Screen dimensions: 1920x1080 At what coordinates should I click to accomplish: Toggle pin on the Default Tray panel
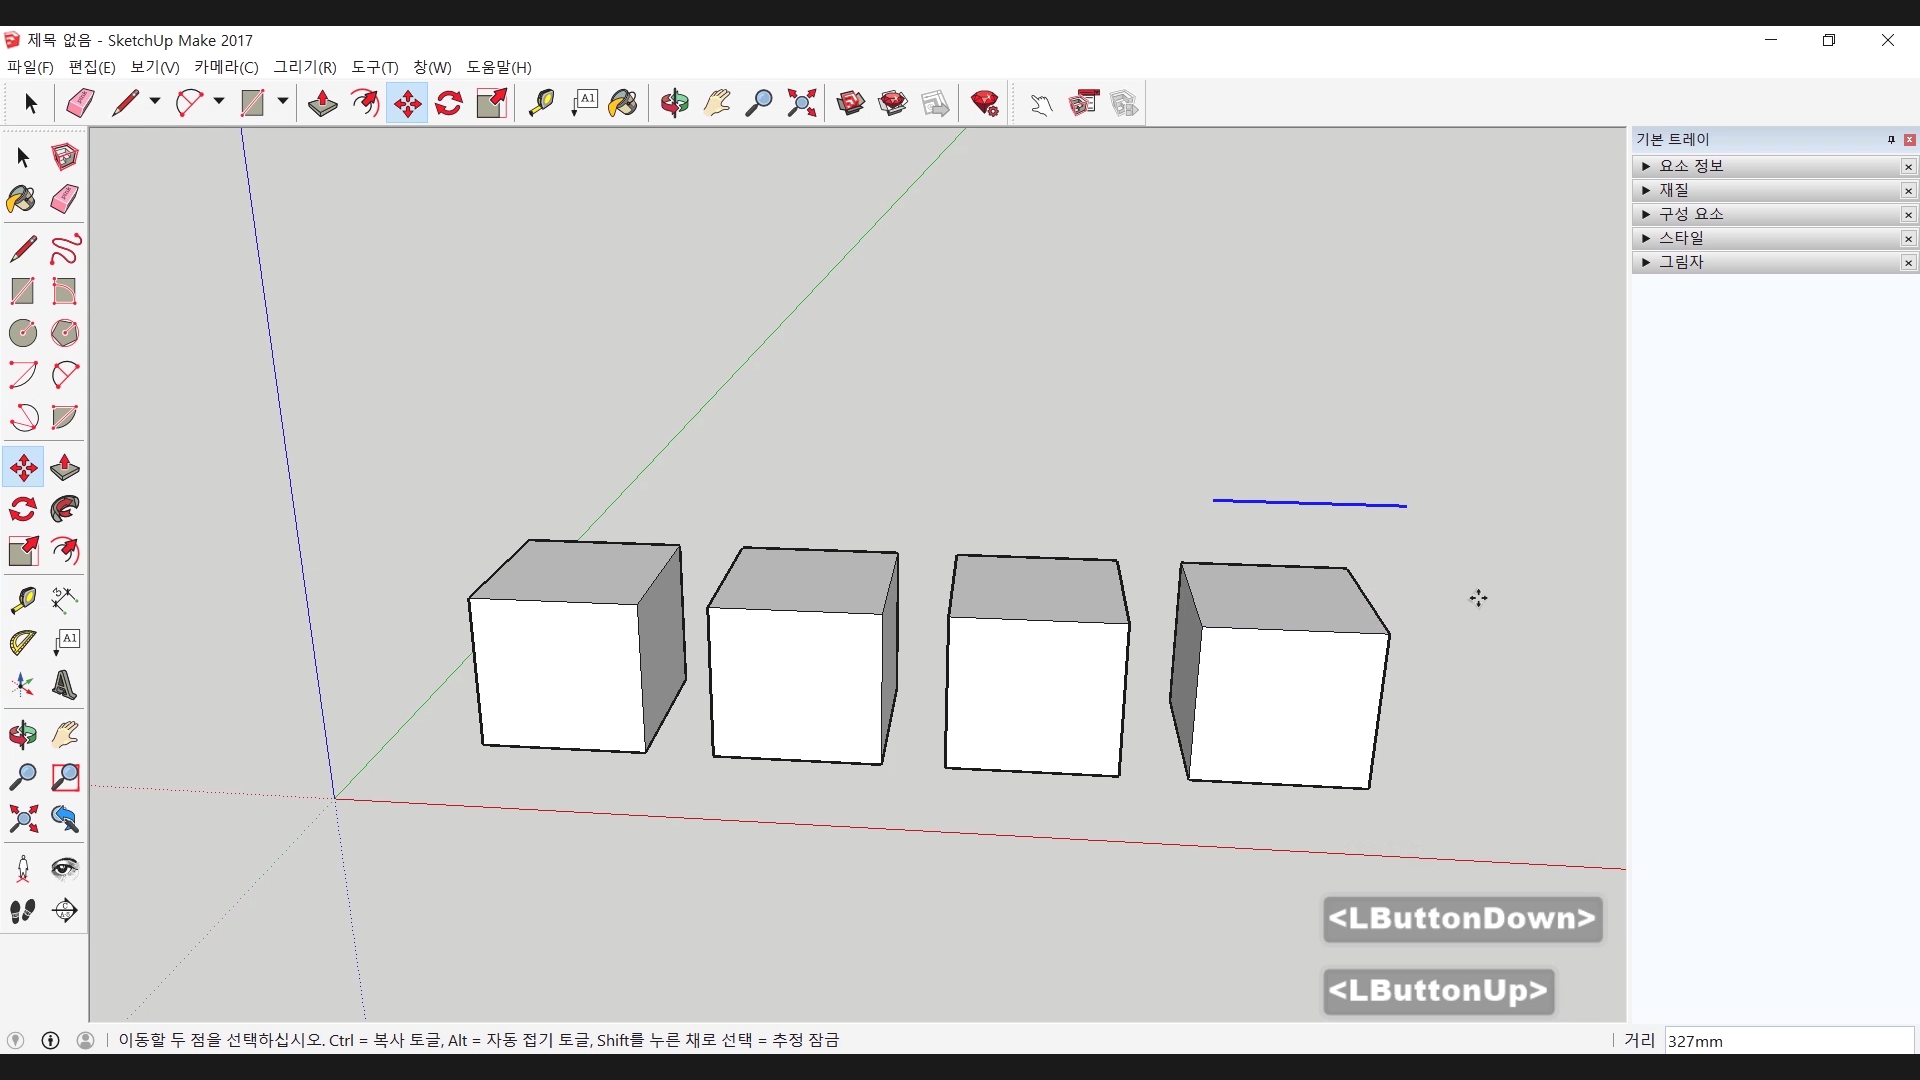point(1890,140)
